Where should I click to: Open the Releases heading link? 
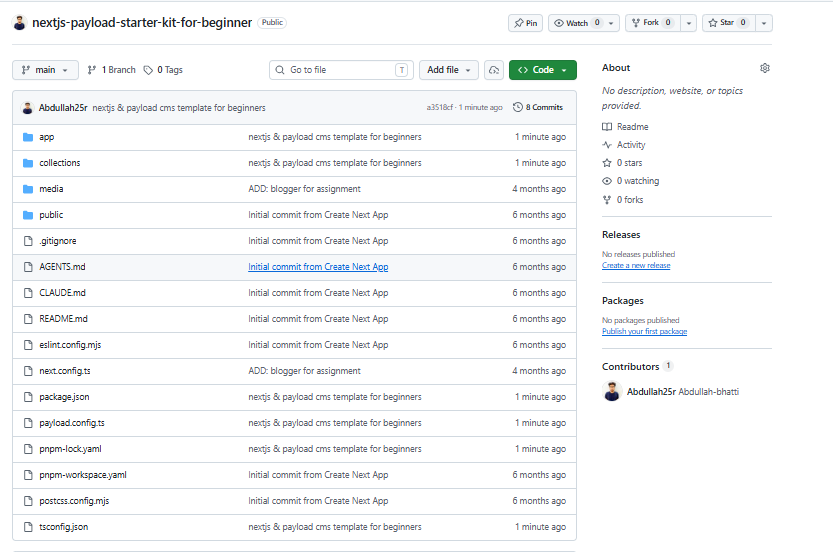pyautogui.click(x=621, y=235)
